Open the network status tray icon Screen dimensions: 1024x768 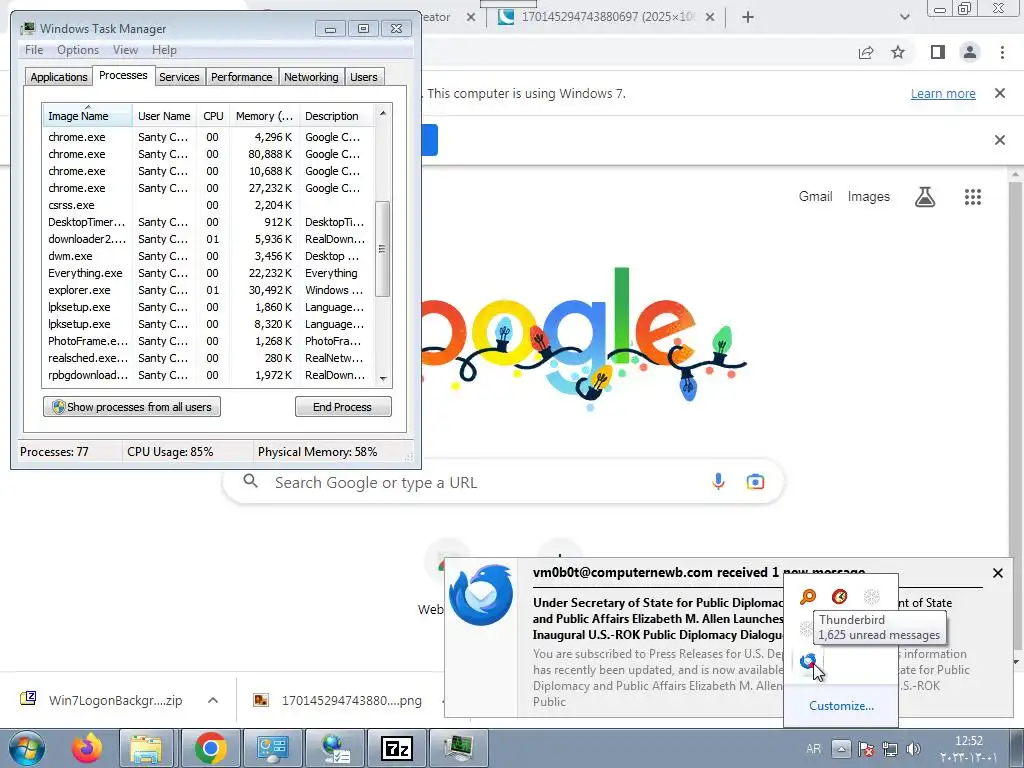[x=889, y=748]
